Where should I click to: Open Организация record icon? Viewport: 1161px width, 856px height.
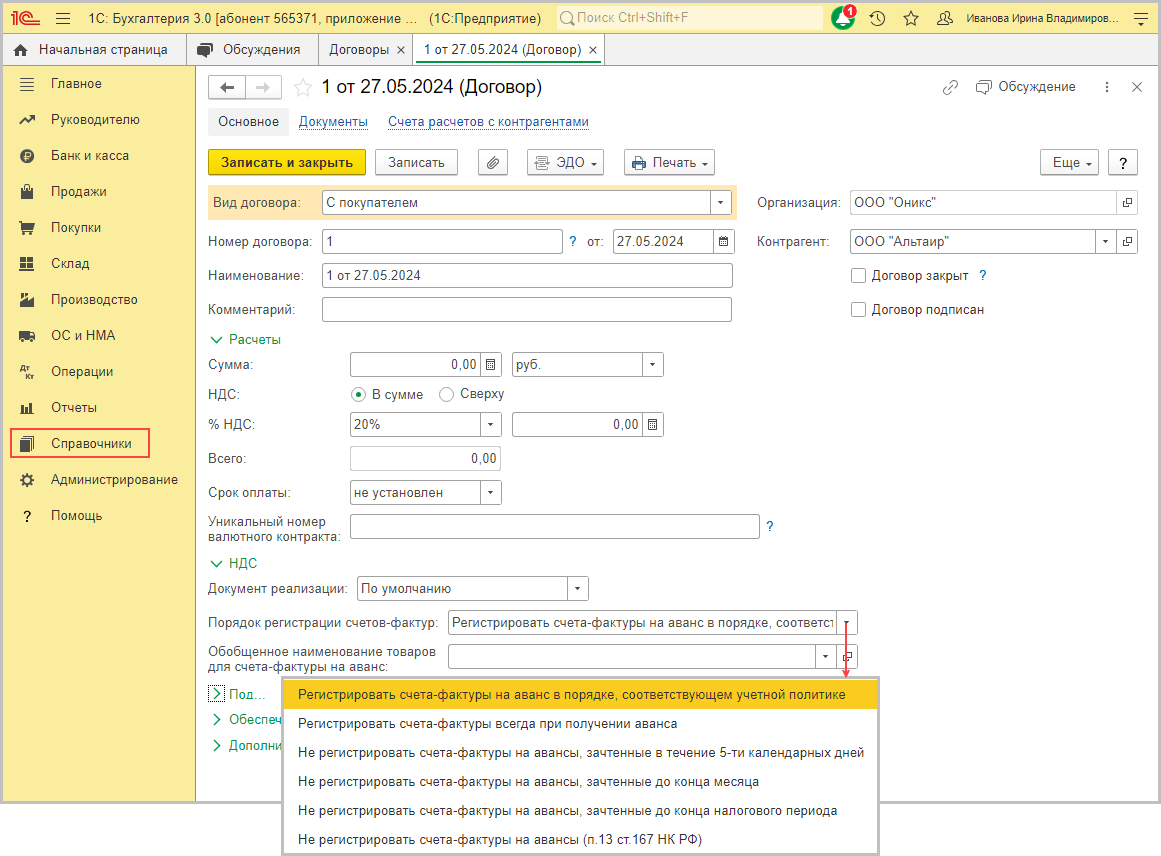[1127, 202]
